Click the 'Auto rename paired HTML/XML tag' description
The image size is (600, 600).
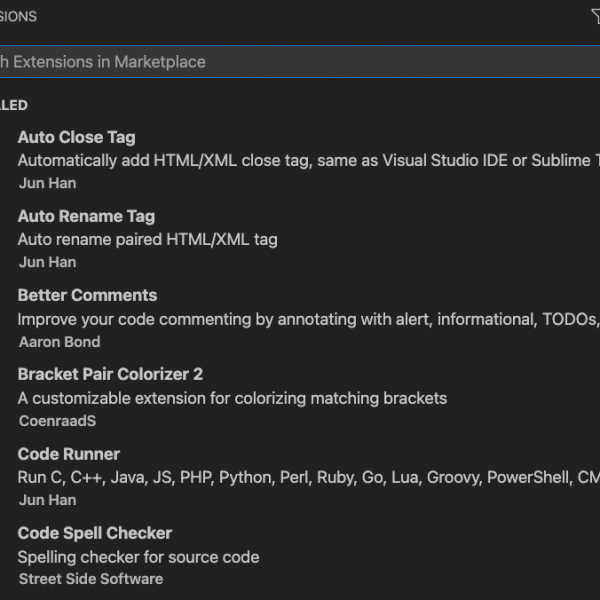pos(147,240)
